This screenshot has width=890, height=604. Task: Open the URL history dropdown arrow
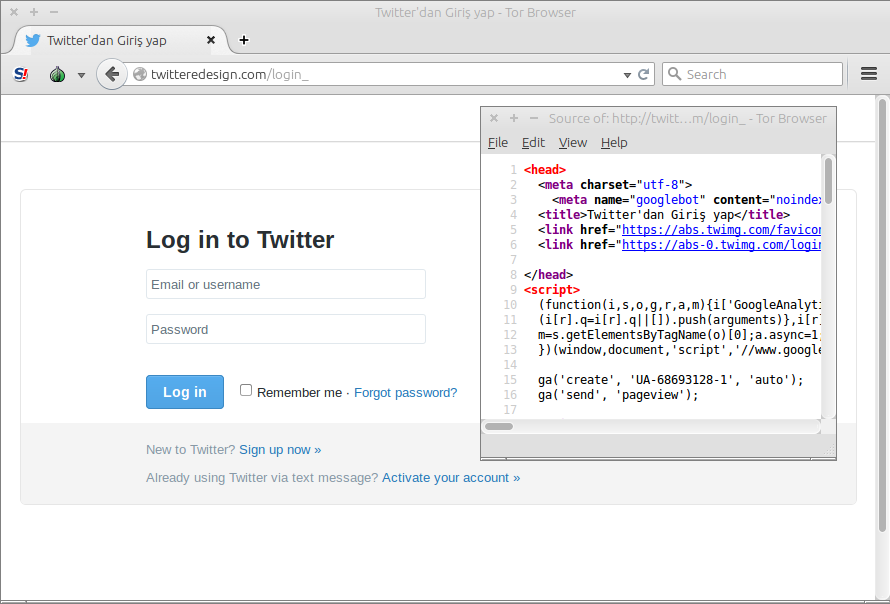627,75
